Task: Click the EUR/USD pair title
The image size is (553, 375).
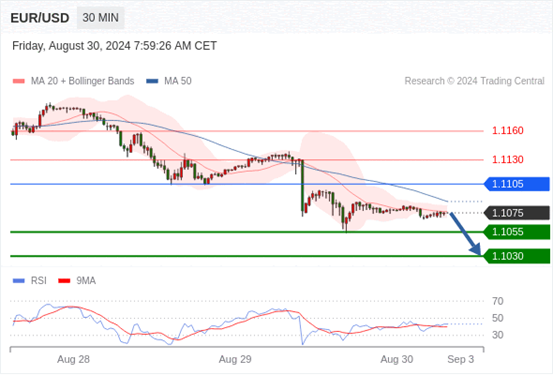Action: pos(40,18)
